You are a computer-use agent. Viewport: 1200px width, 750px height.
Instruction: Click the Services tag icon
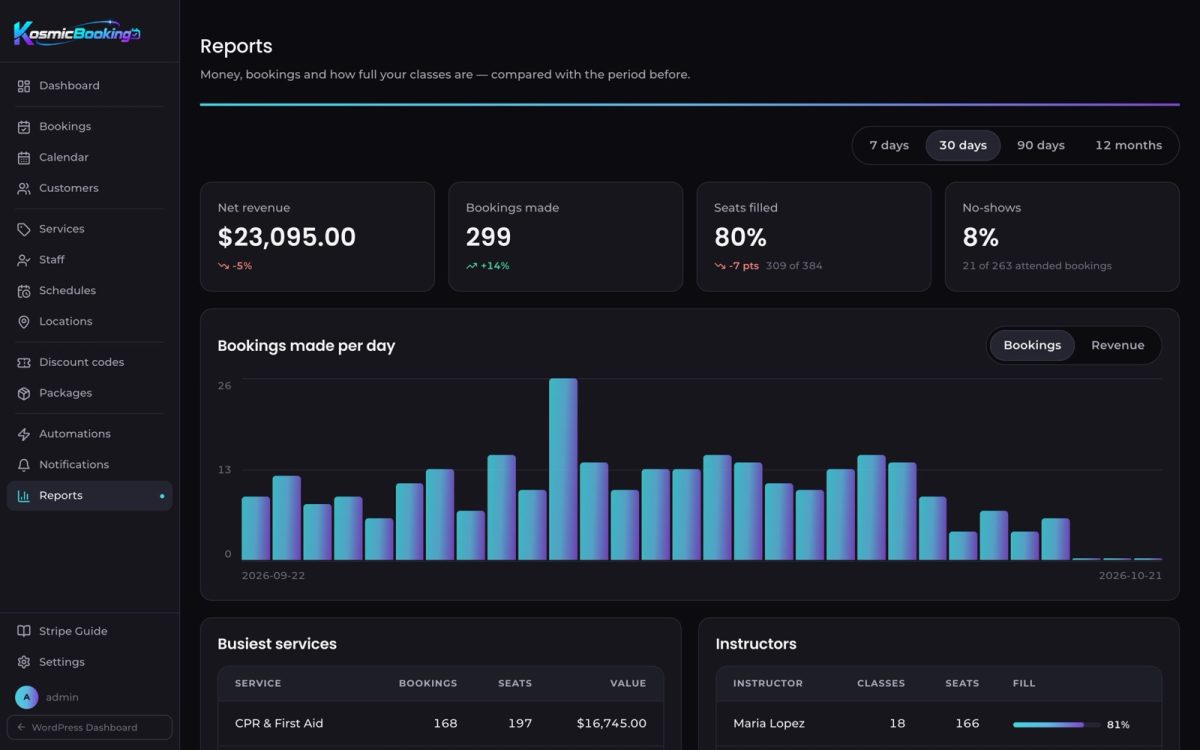[24, 229]
